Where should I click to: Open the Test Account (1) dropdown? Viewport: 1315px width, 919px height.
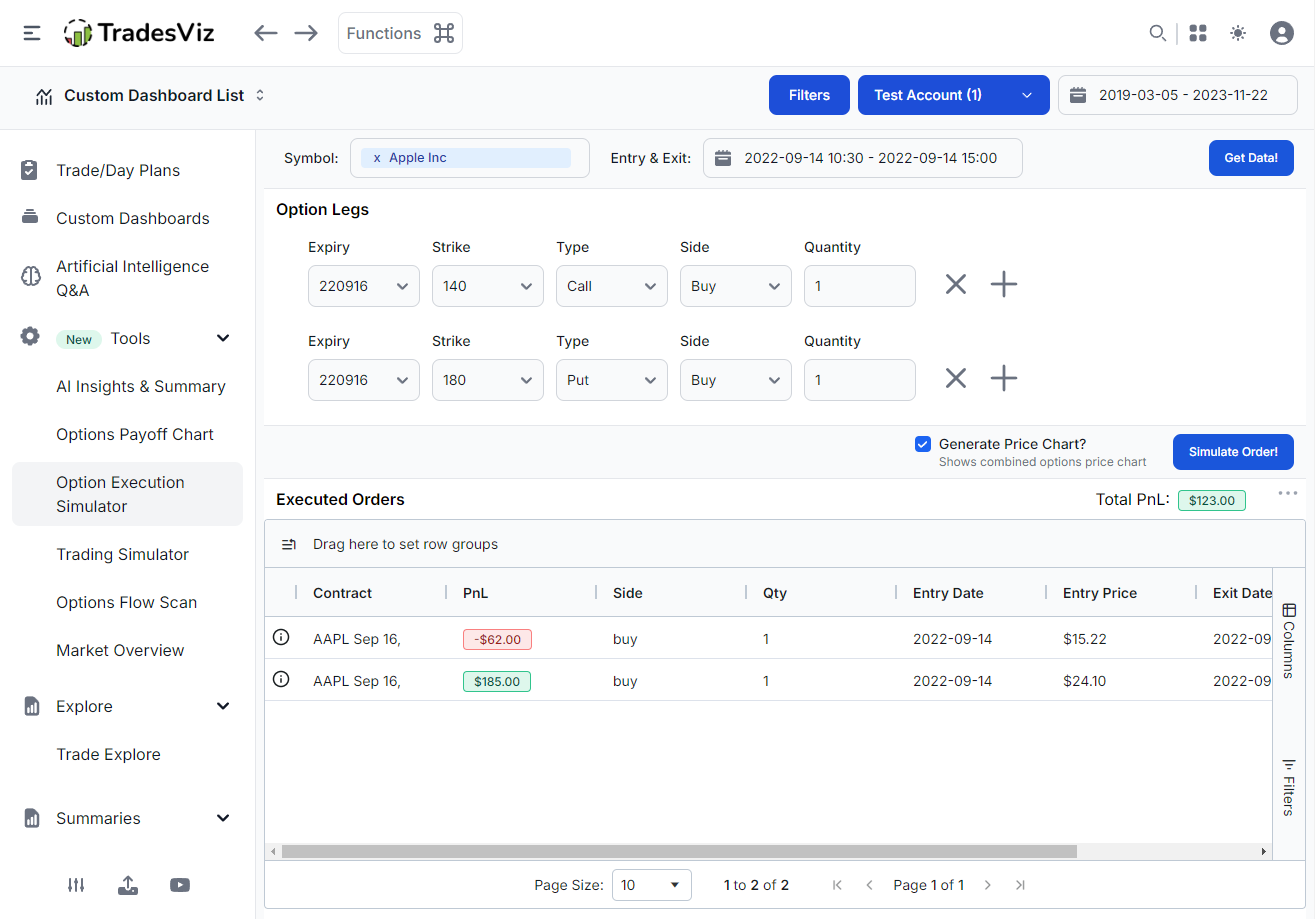pyautogui.click(x=953, y=95)
